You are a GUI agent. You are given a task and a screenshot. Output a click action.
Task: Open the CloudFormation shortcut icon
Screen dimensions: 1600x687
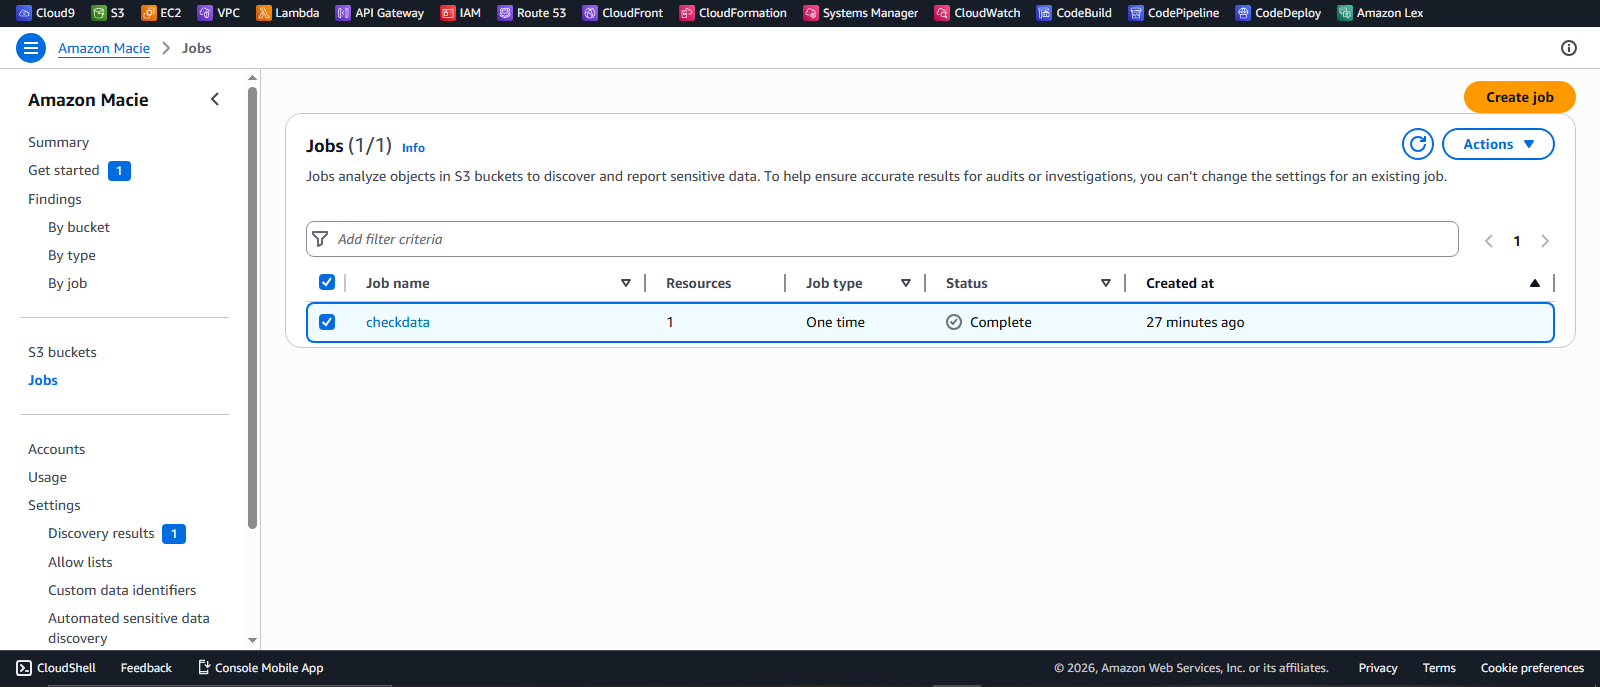[687, 13]
